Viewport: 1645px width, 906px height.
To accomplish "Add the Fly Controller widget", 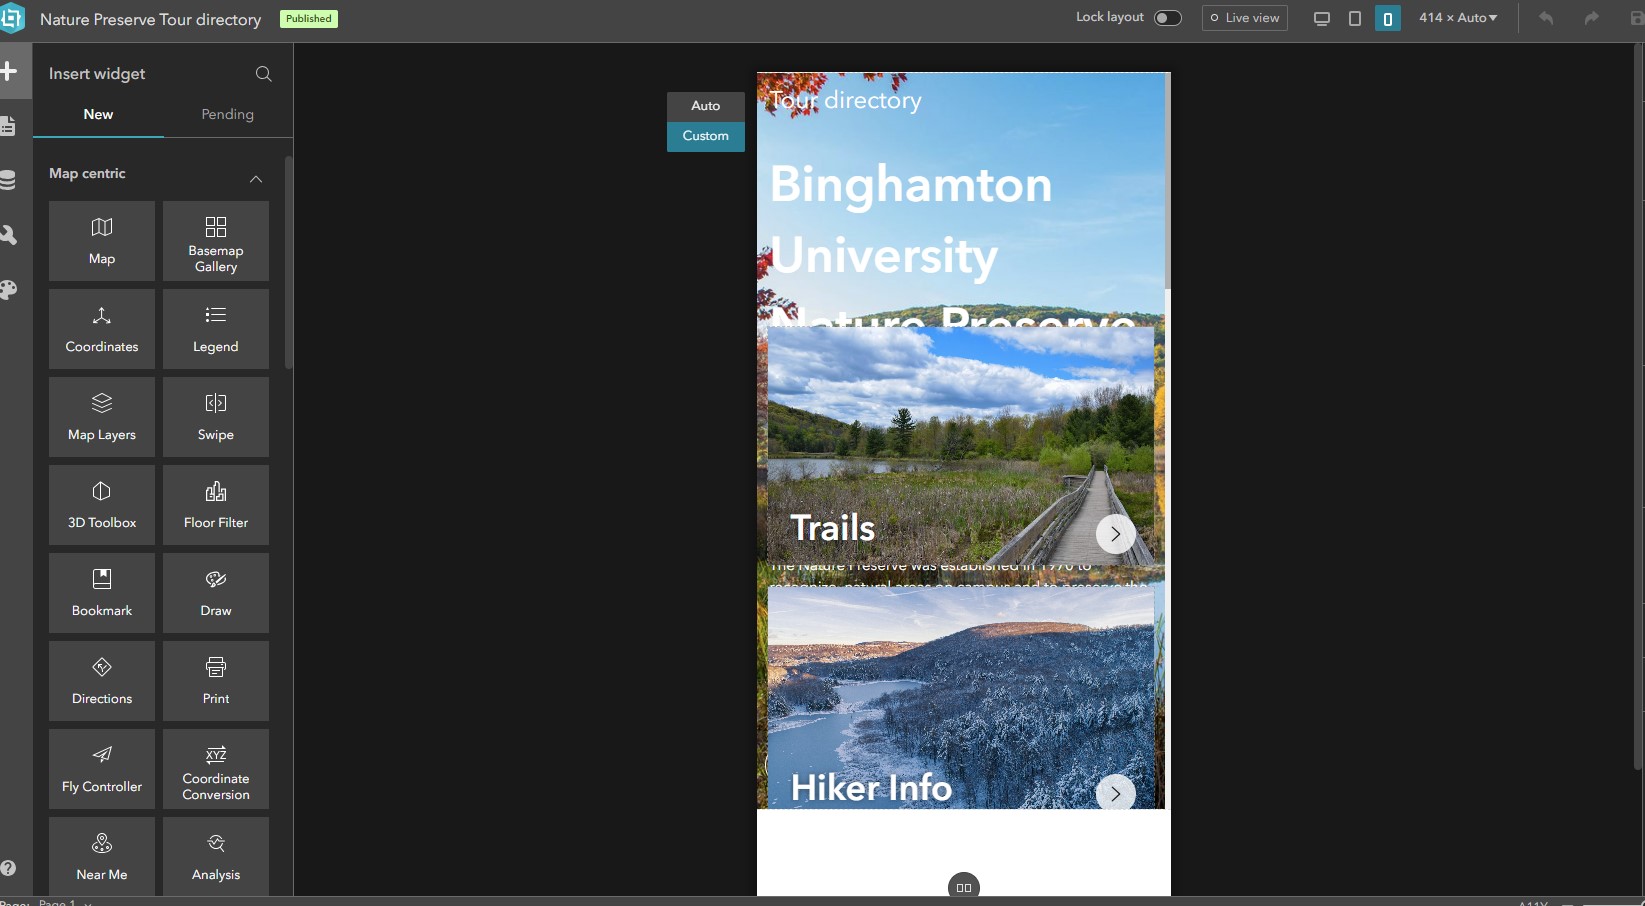I will tap(102, 769).
